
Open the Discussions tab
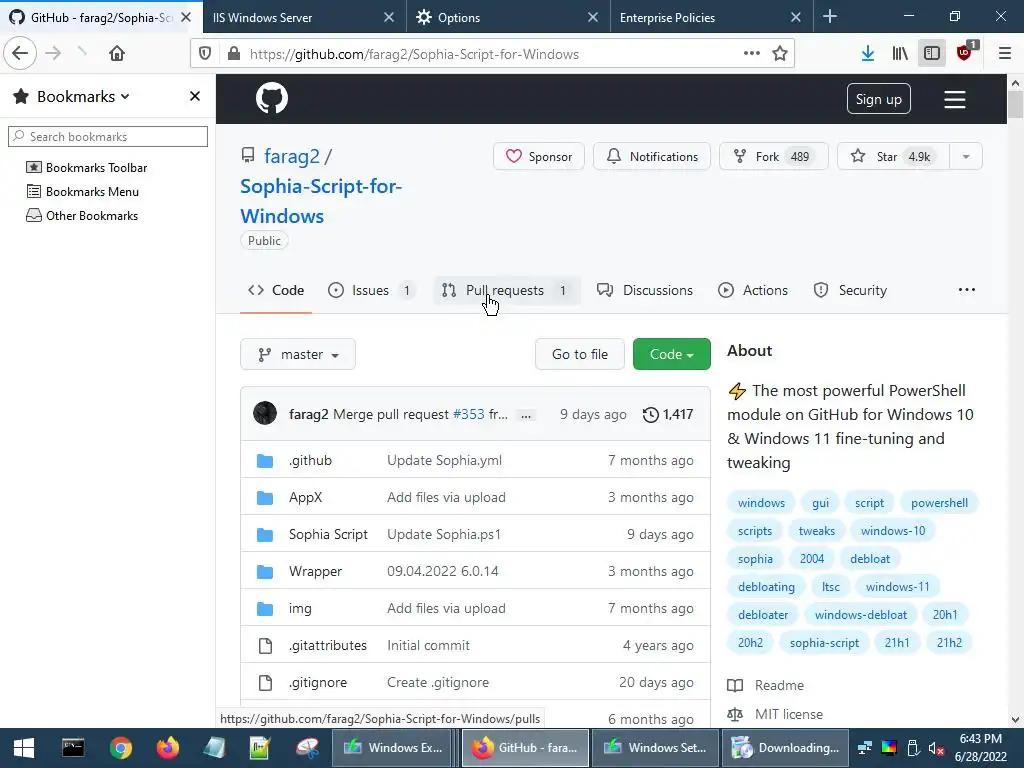point(645,290)
